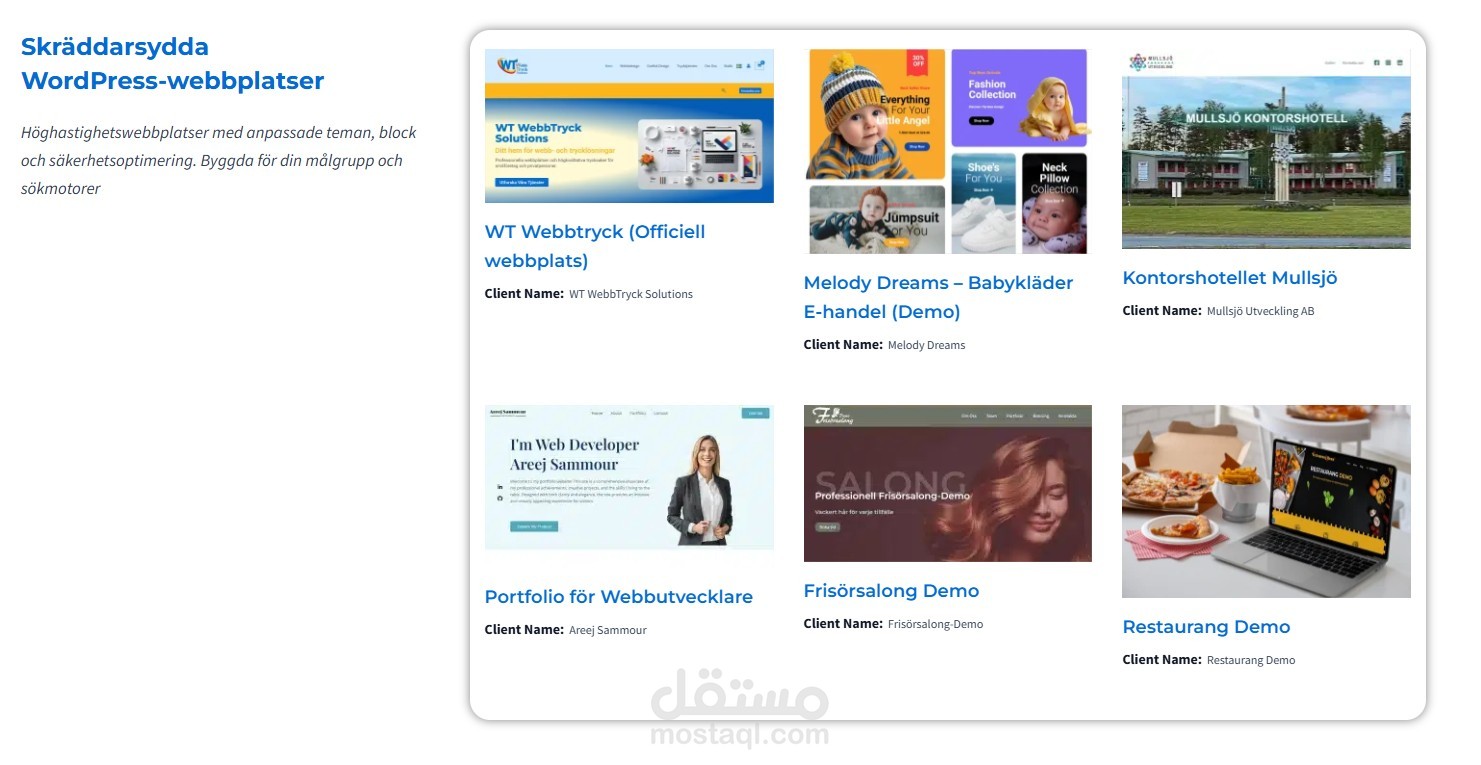Click the cart icon in WebbTryck preview header
Image resolution: width=1481 pixels, height=765 pixels.
[x=760, y=65]
